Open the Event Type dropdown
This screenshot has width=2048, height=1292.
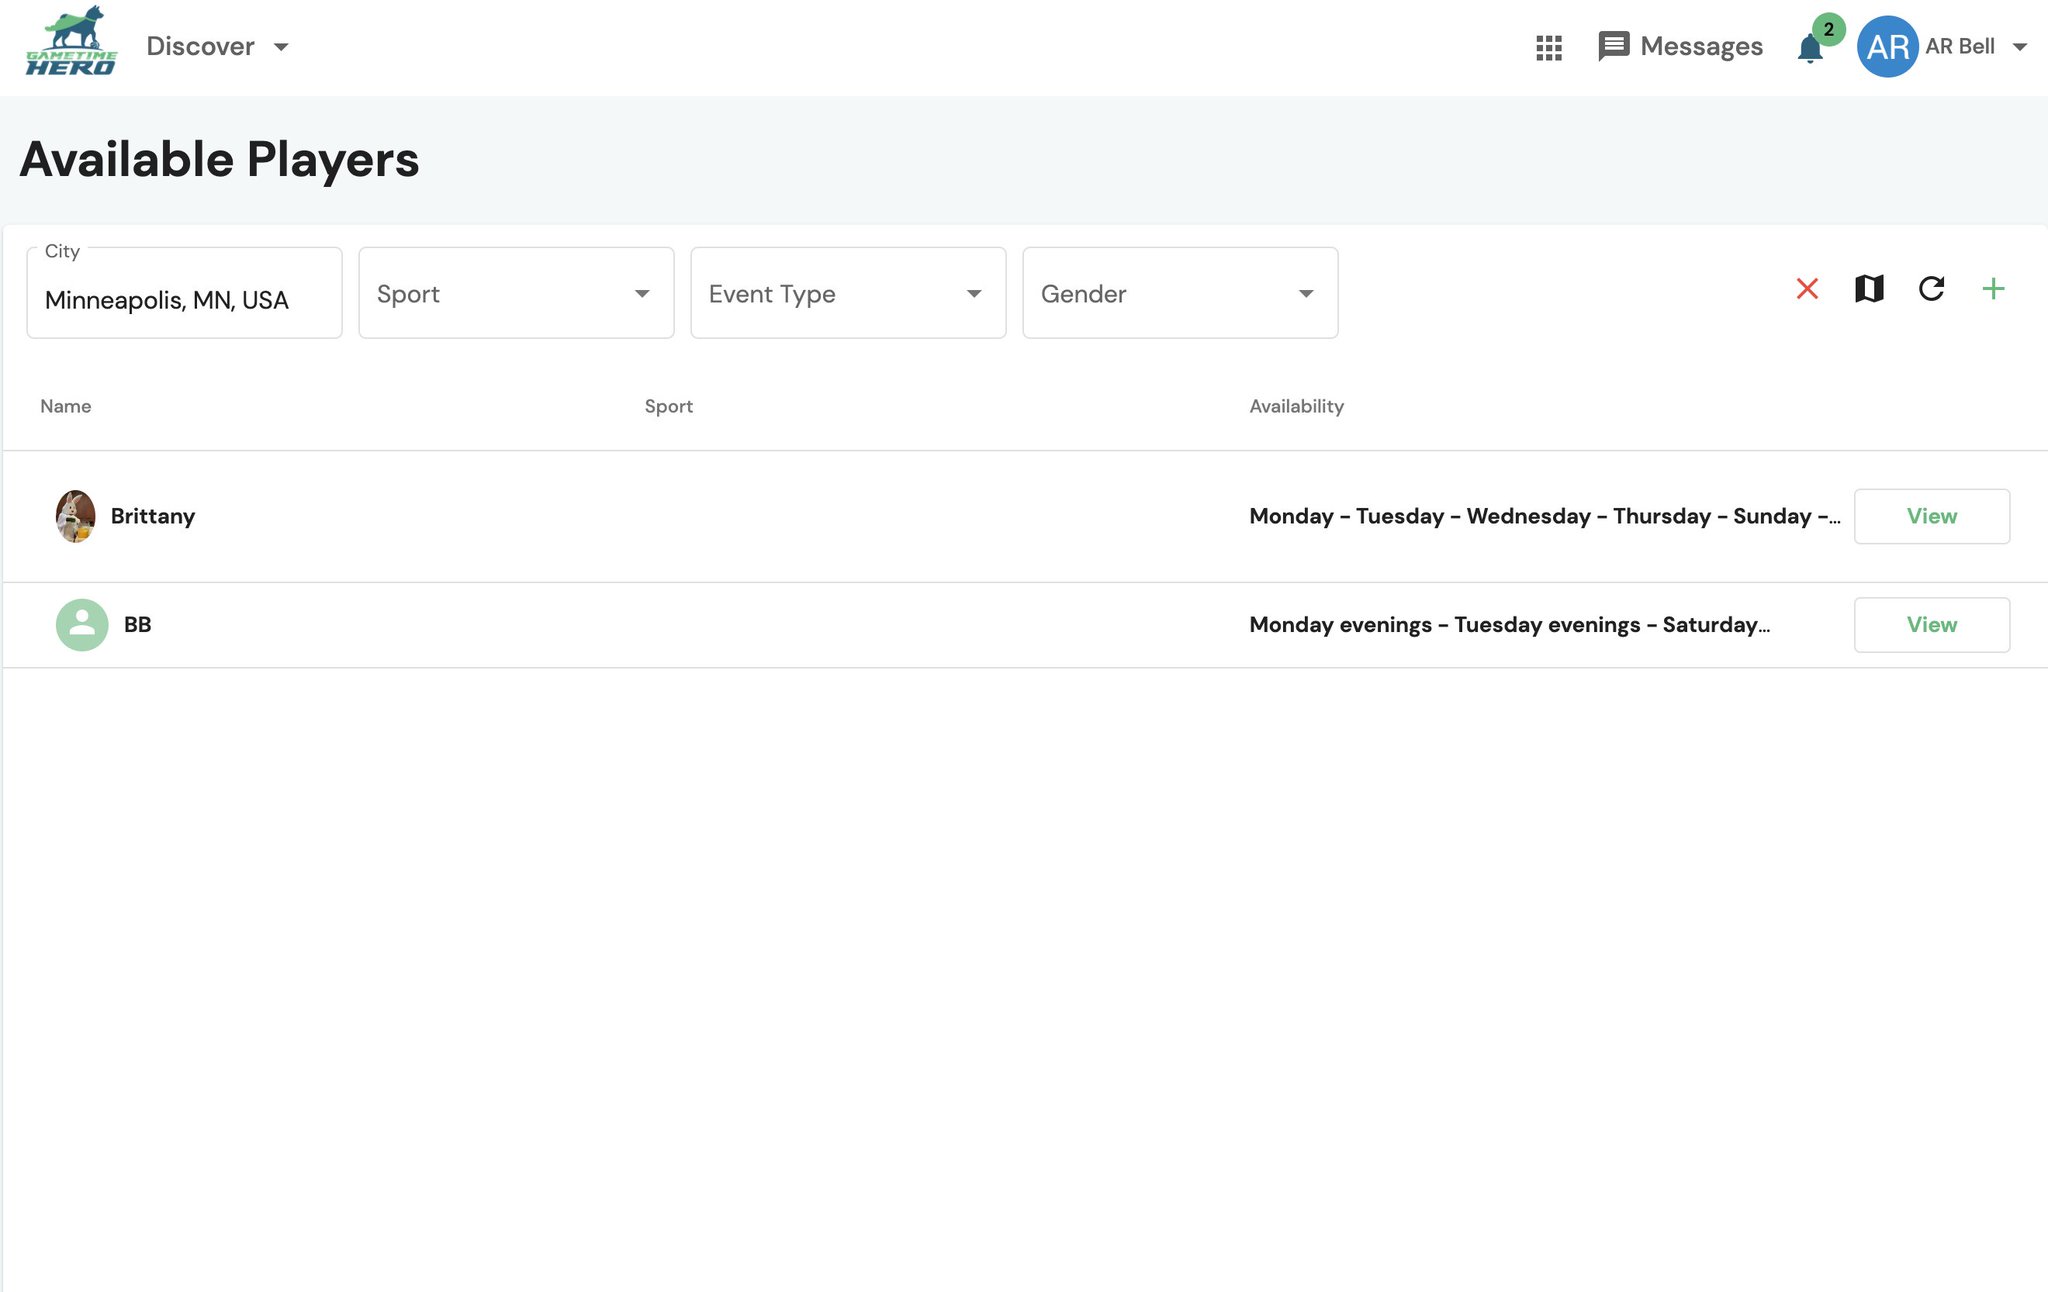(x=848, y=293)
